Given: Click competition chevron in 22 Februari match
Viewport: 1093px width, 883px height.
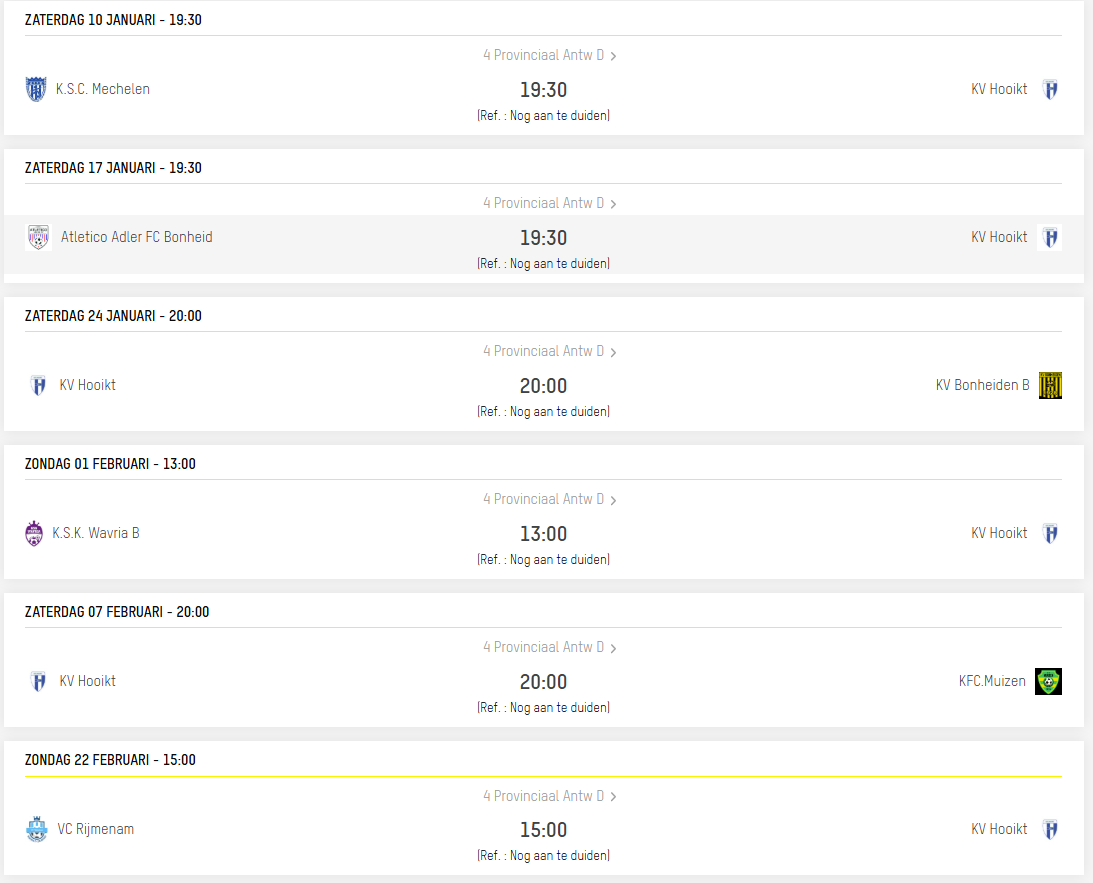Looking at the screenshot, I should click(x=613, y=797).
